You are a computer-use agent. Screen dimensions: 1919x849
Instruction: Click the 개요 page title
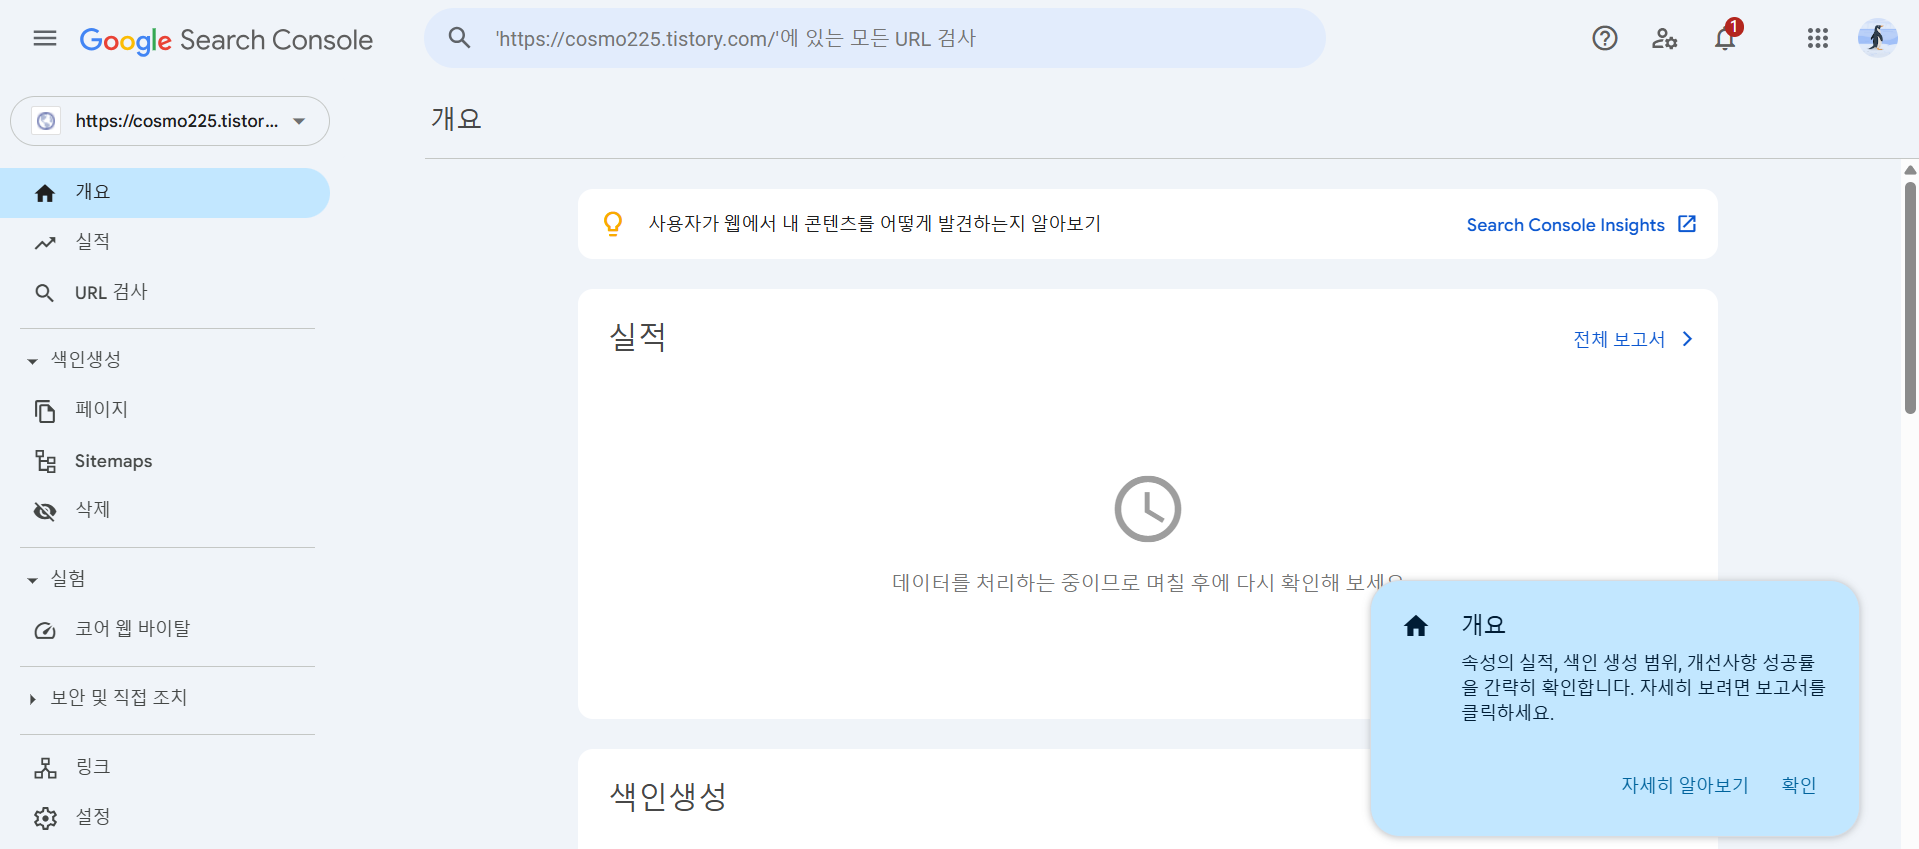[x=456, y=119]
